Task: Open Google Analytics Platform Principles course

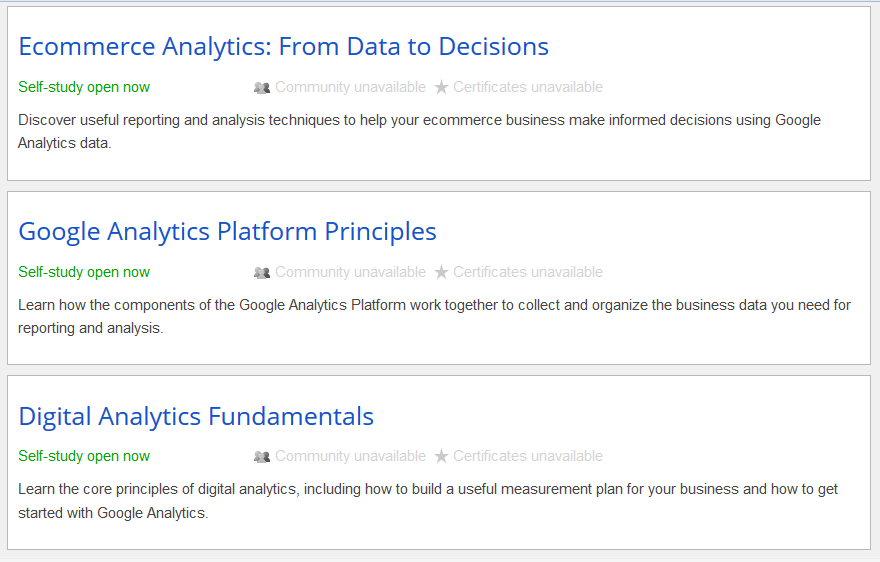Action: 227,232
